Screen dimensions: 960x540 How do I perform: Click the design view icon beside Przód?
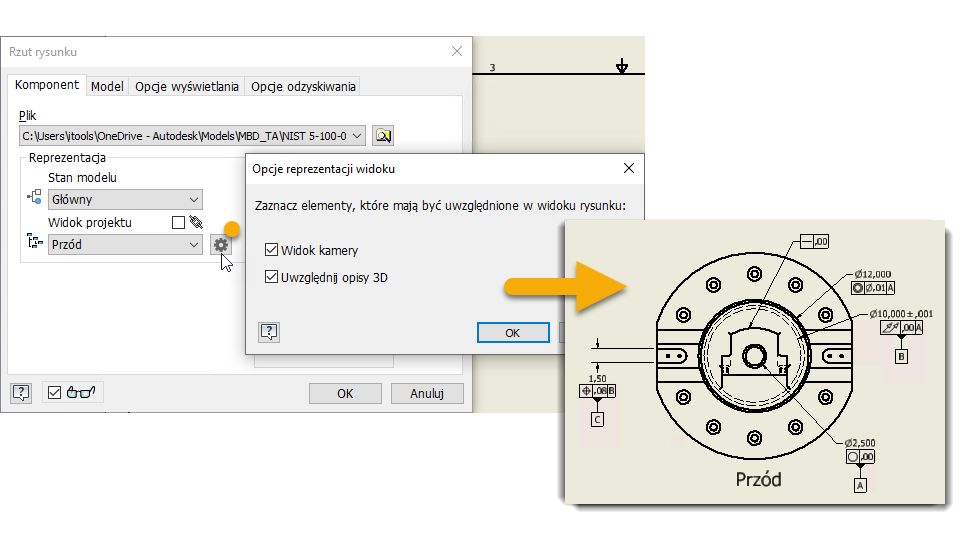click(35, 242)
